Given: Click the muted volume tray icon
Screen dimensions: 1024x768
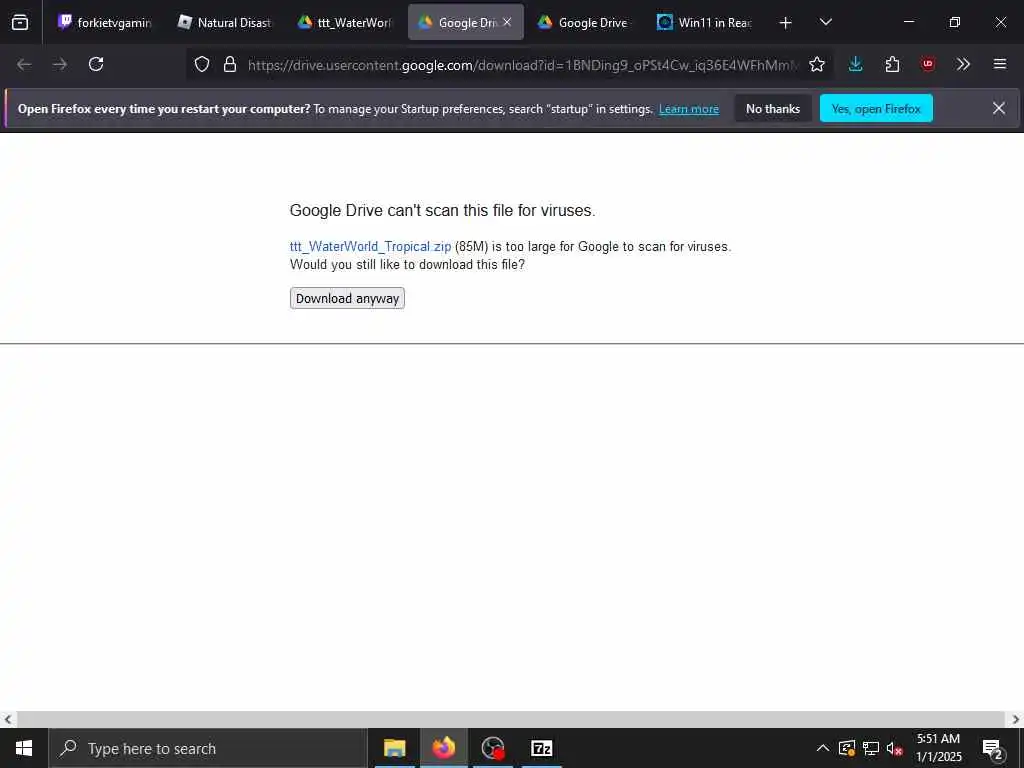Looking at the screenshot, I should [895, 748].
